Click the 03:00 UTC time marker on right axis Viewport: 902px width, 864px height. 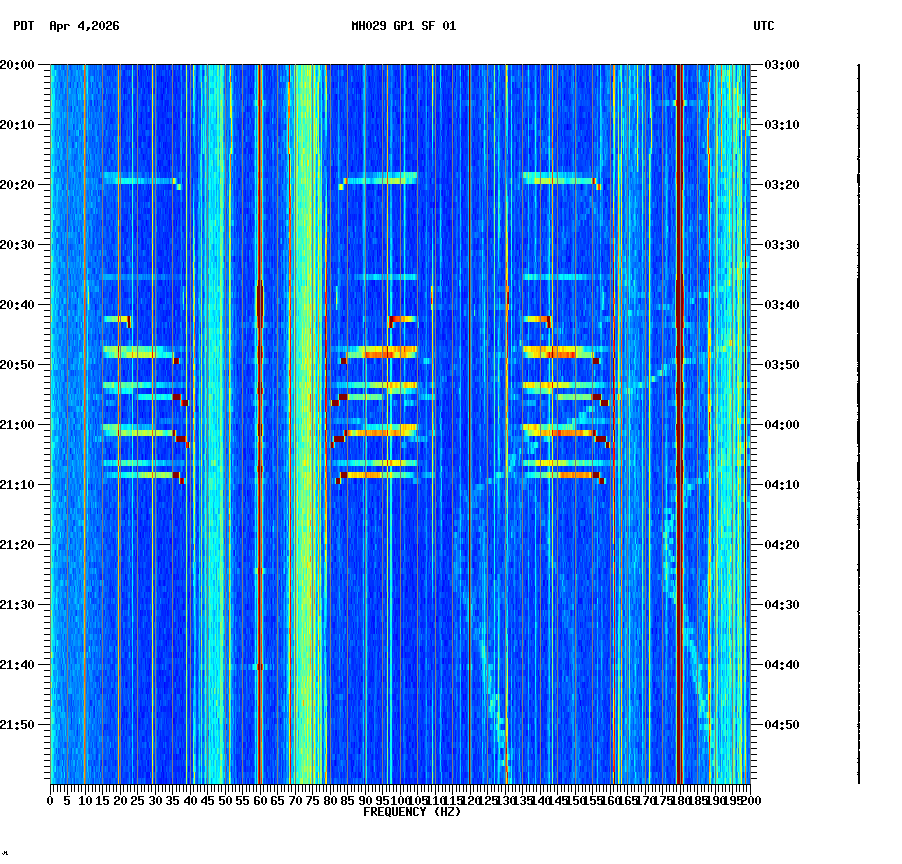(x=778, y=63)
